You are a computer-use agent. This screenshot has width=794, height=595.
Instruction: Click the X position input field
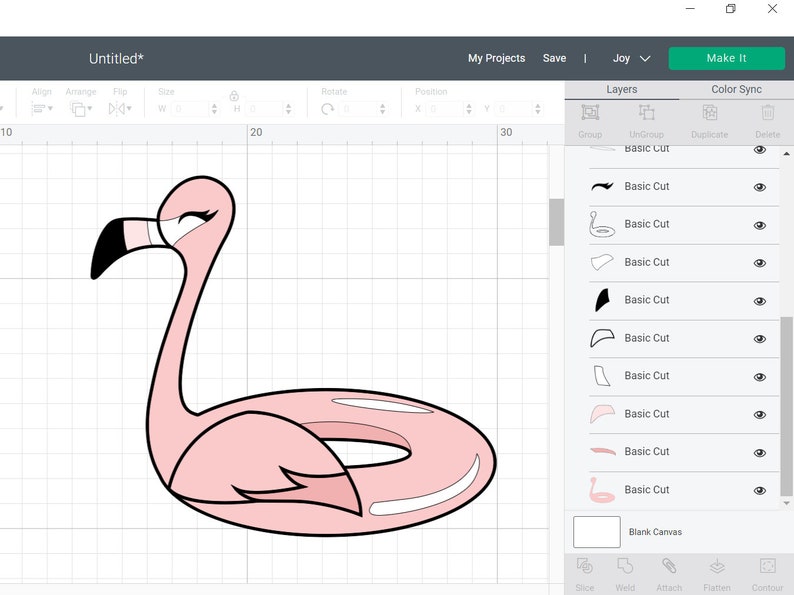tap(446, 108)
